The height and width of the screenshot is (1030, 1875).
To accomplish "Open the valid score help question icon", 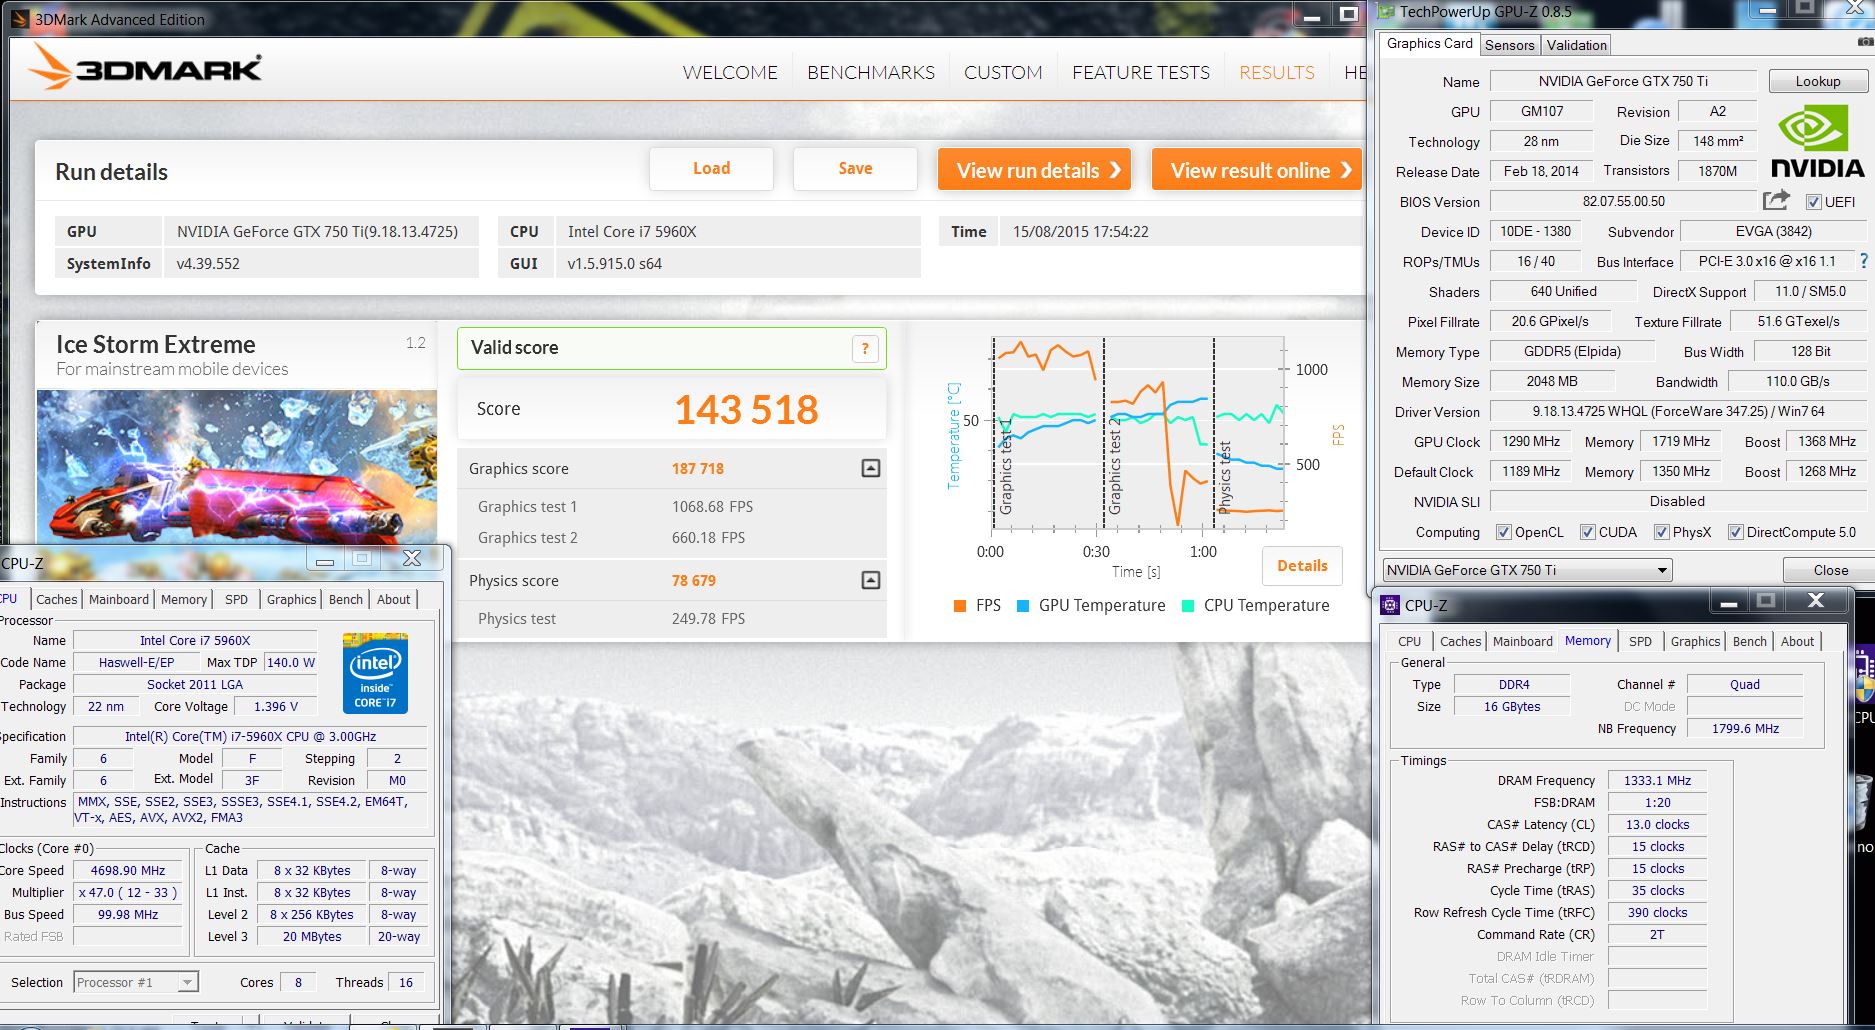I will tap(865, 349).
